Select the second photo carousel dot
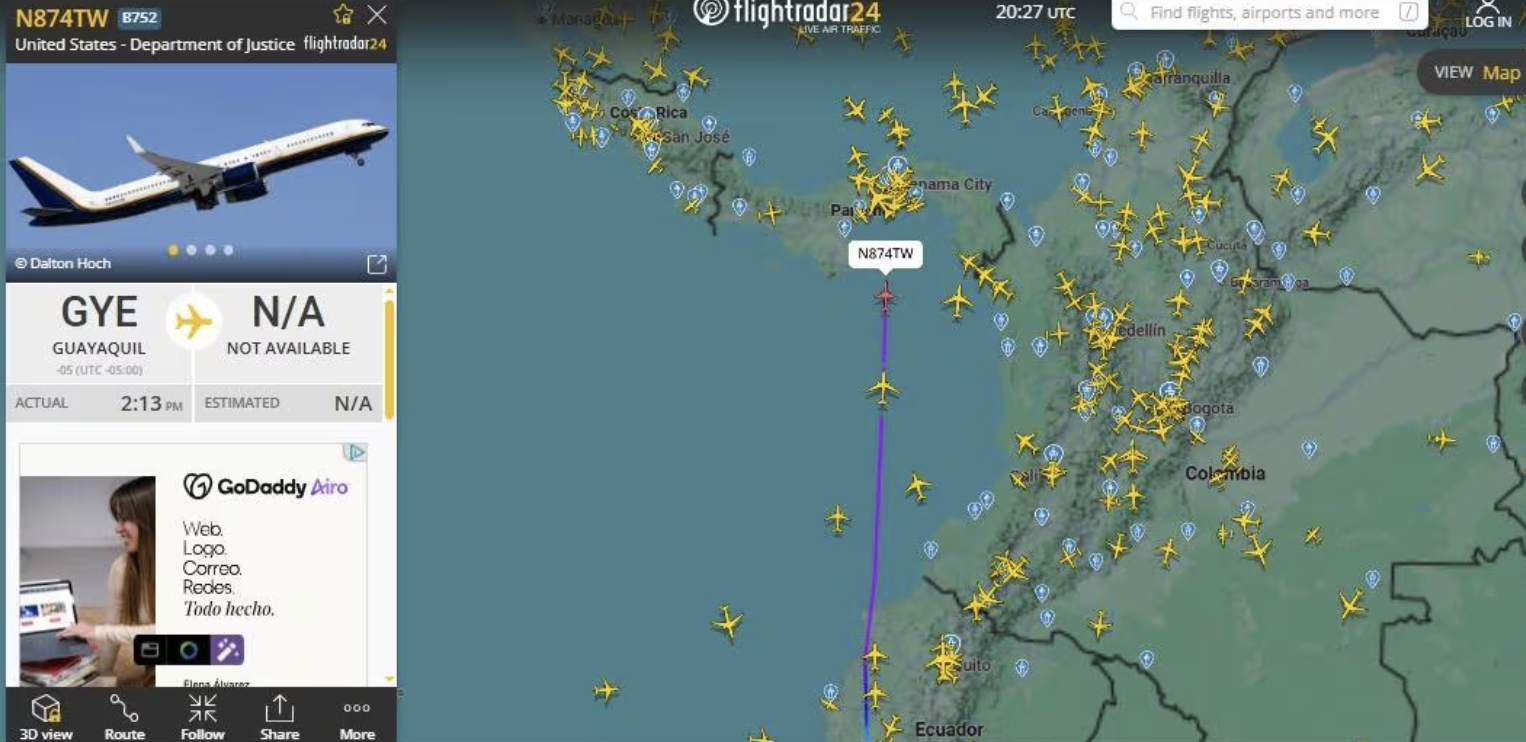The height and width of the screenshot is (742, 1526). tap(192, 250)
